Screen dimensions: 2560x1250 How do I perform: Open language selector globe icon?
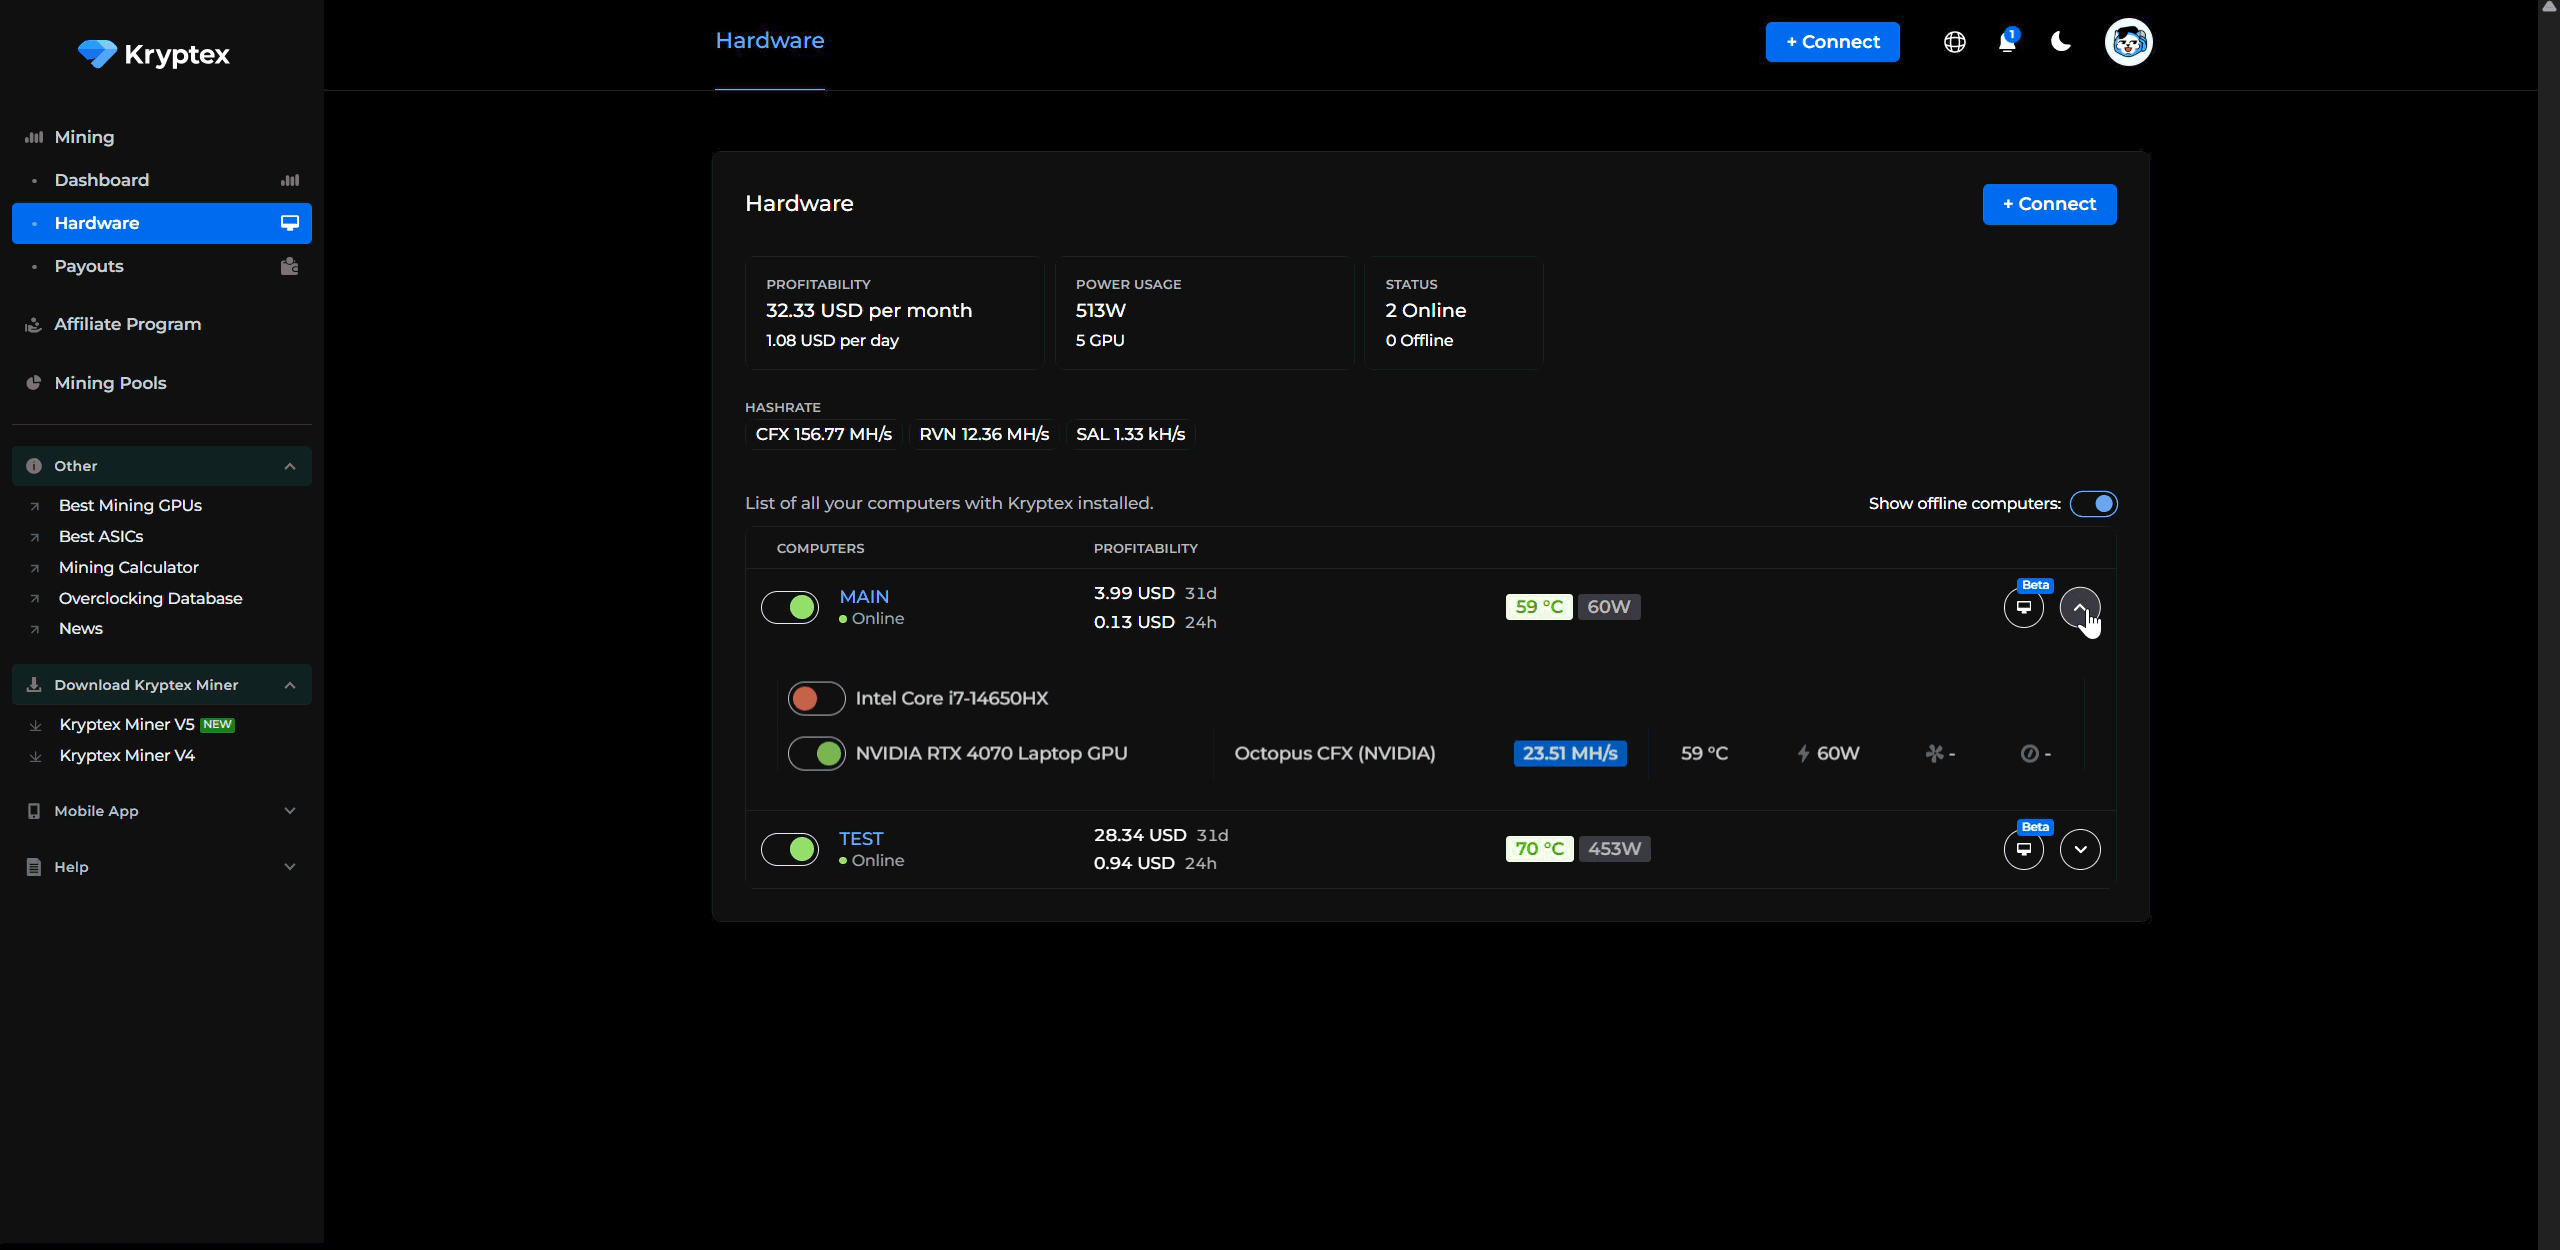(x=1954, y=42)
